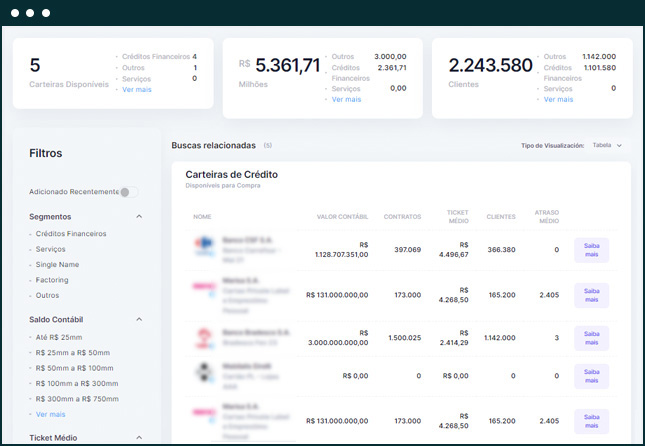Click Saiba mais for the Bradesco row

click(x=591, y=338)
